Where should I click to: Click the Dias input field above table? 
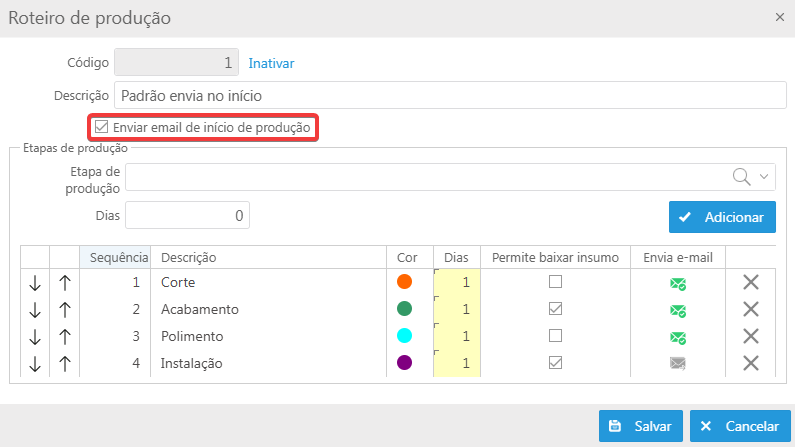[x=187, y=215]
